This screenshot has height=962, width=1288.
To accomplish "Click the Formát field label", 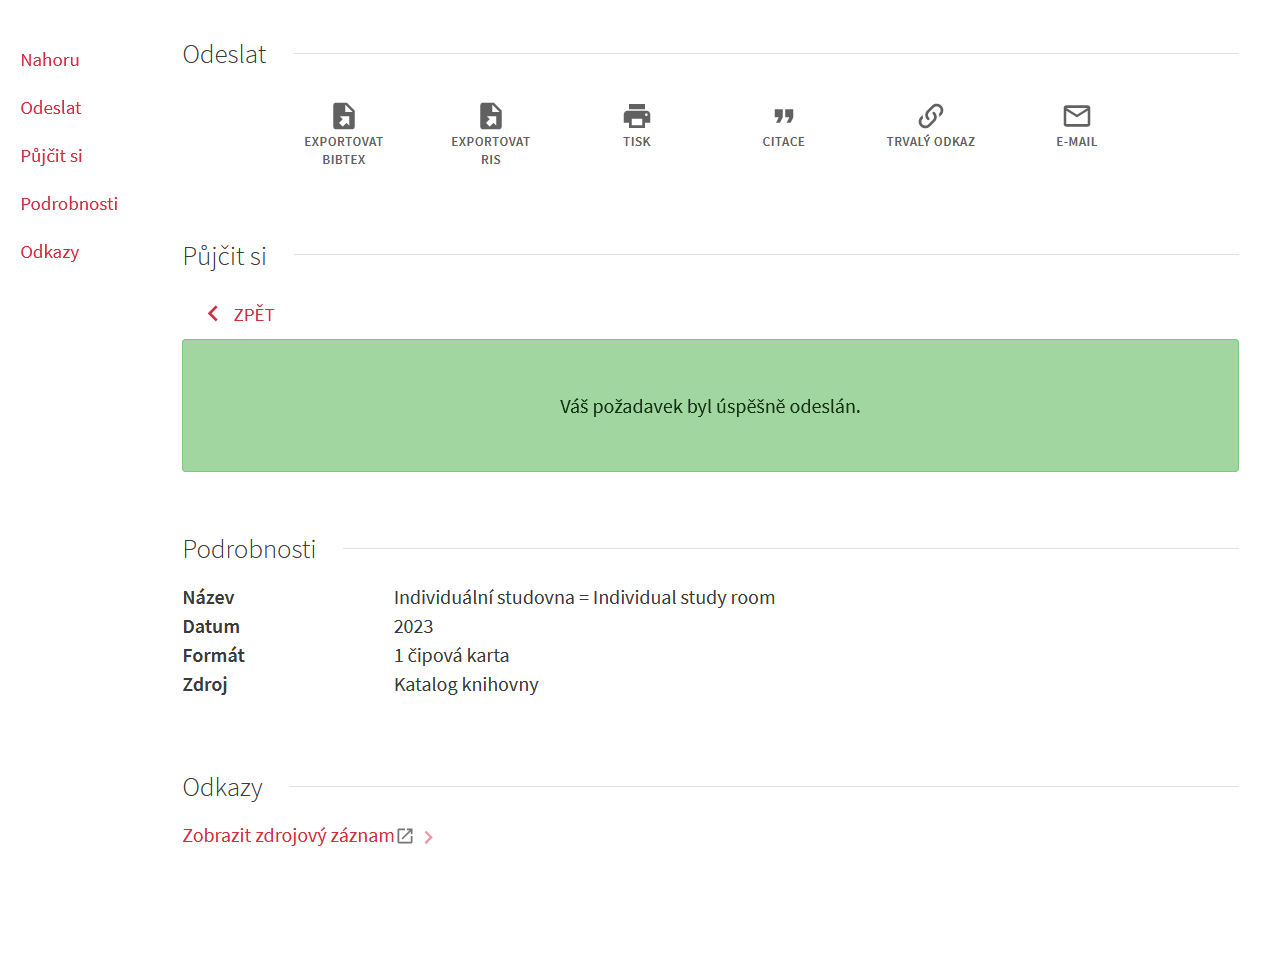I will (214, 656).
